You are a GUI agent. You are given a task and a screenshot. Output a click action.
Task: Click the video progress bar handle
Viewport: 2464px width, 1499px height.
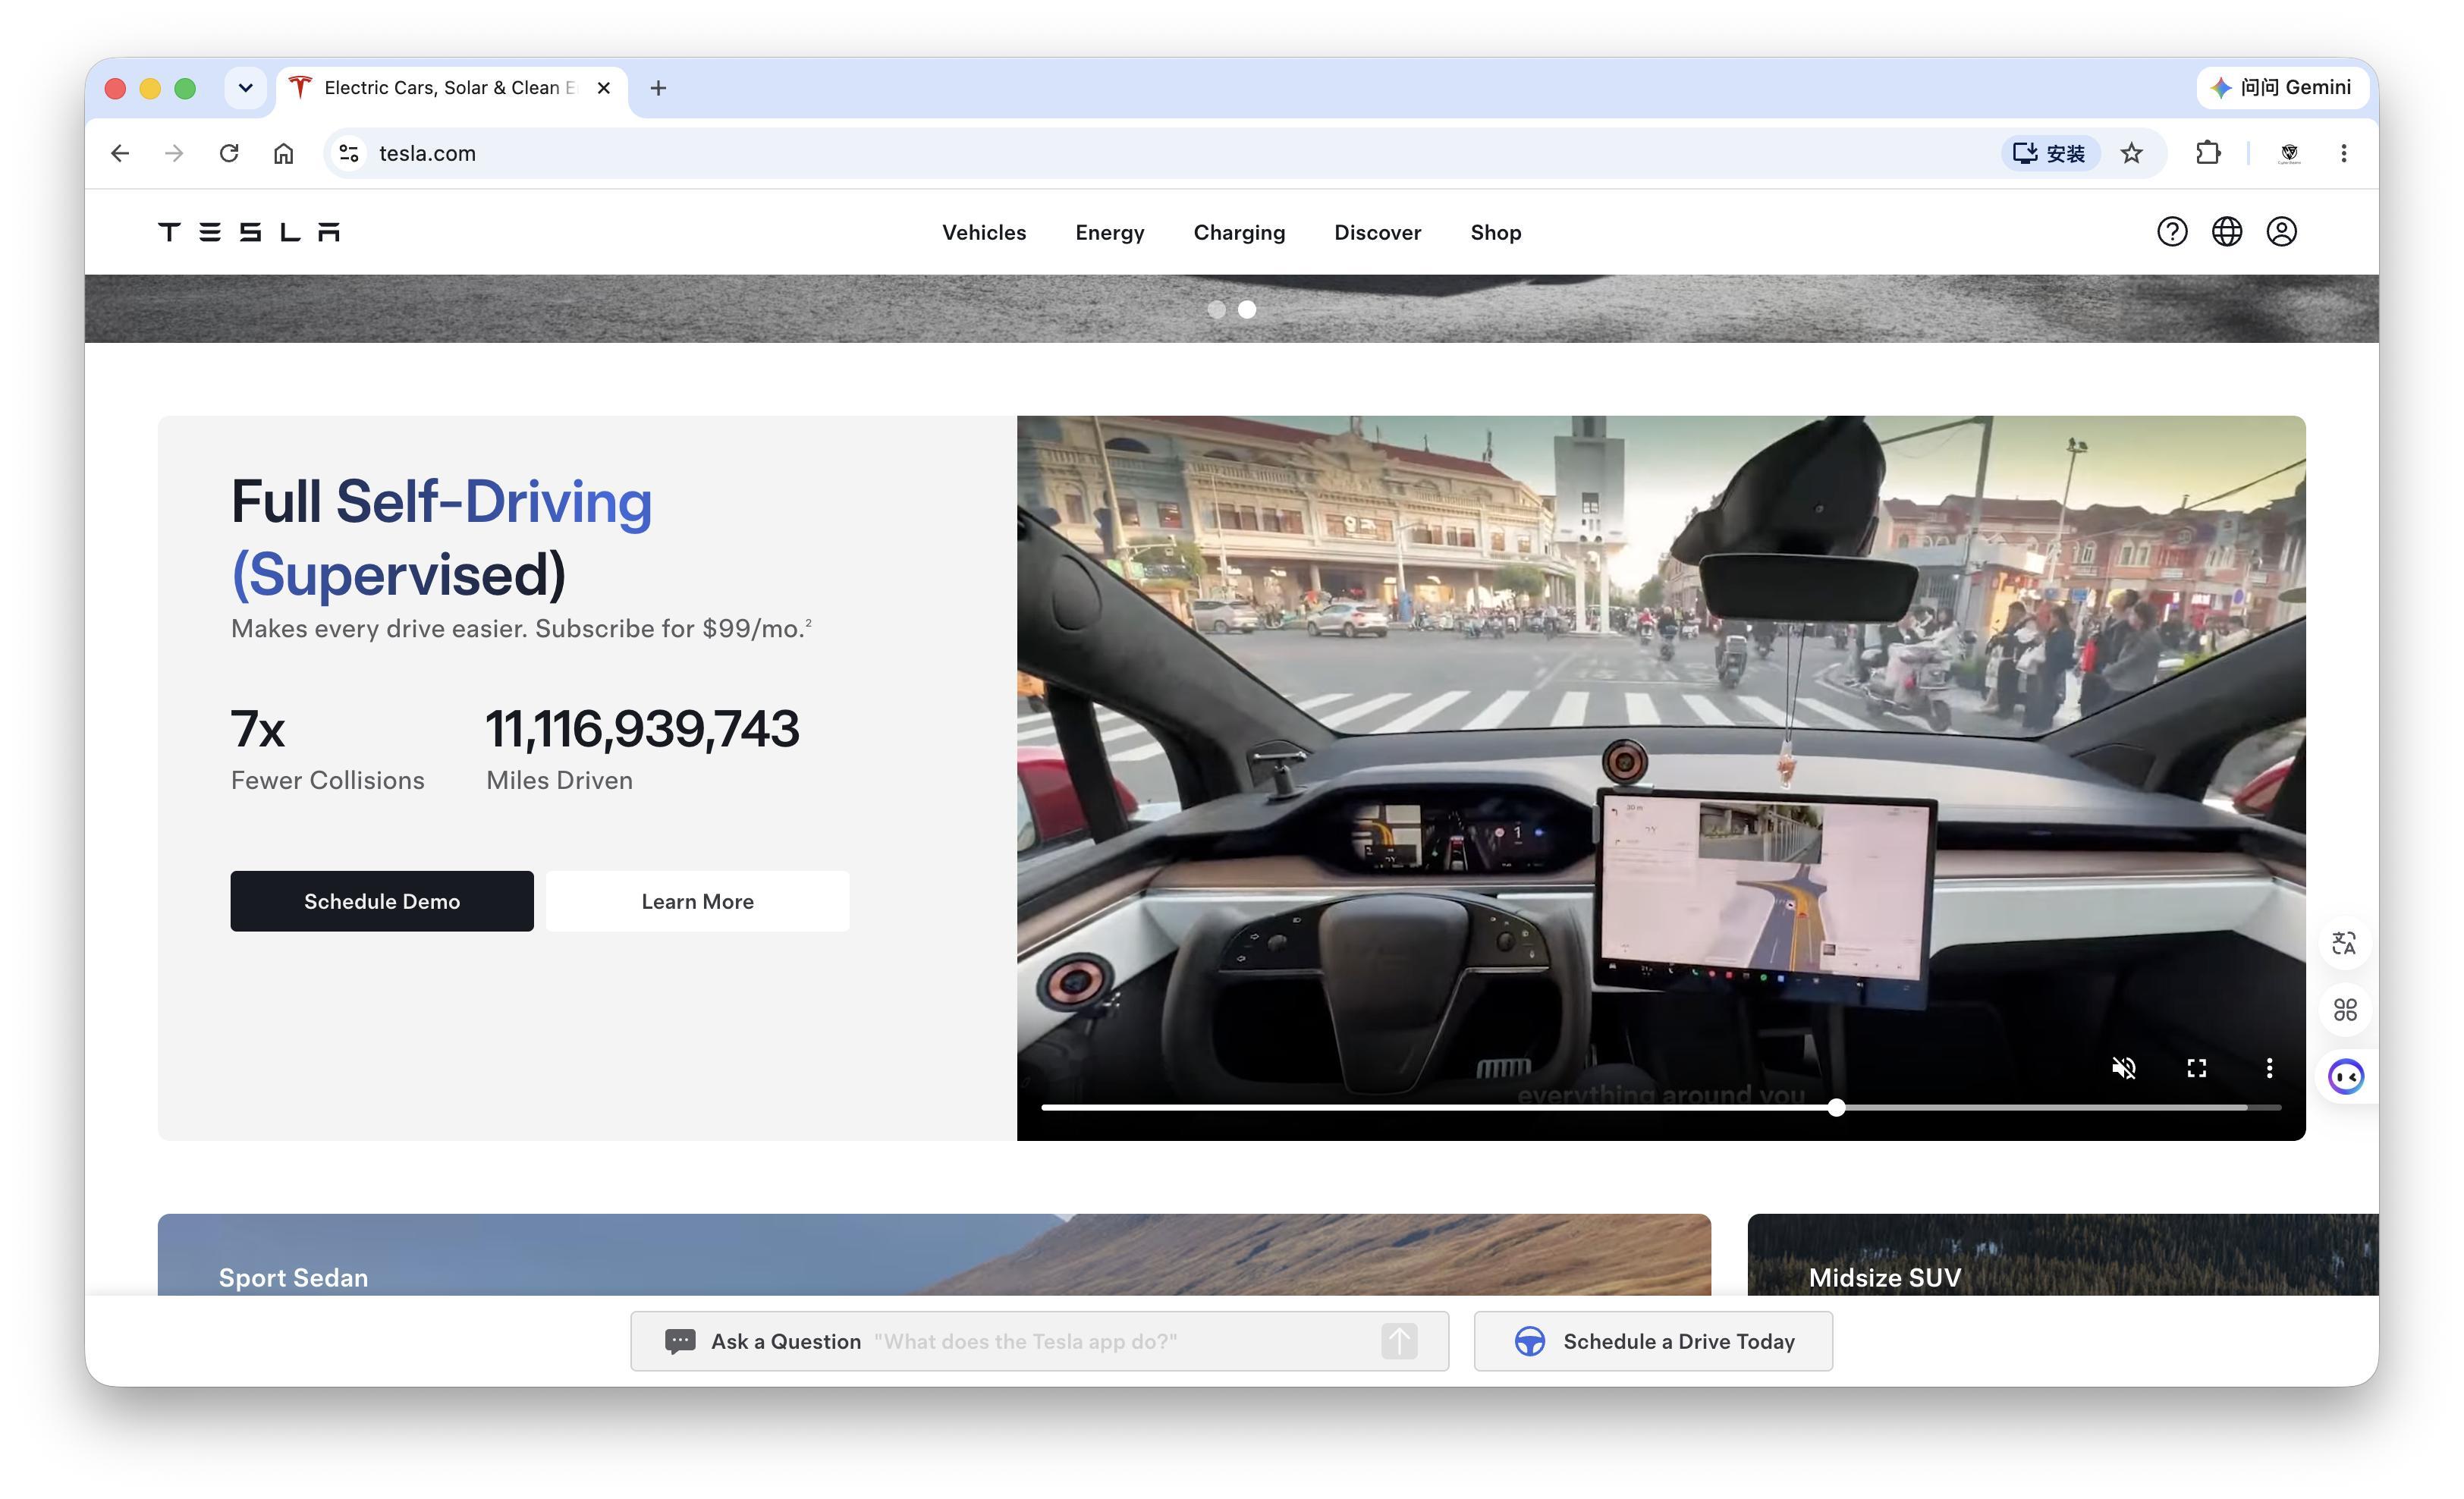click(1836, 1108)
